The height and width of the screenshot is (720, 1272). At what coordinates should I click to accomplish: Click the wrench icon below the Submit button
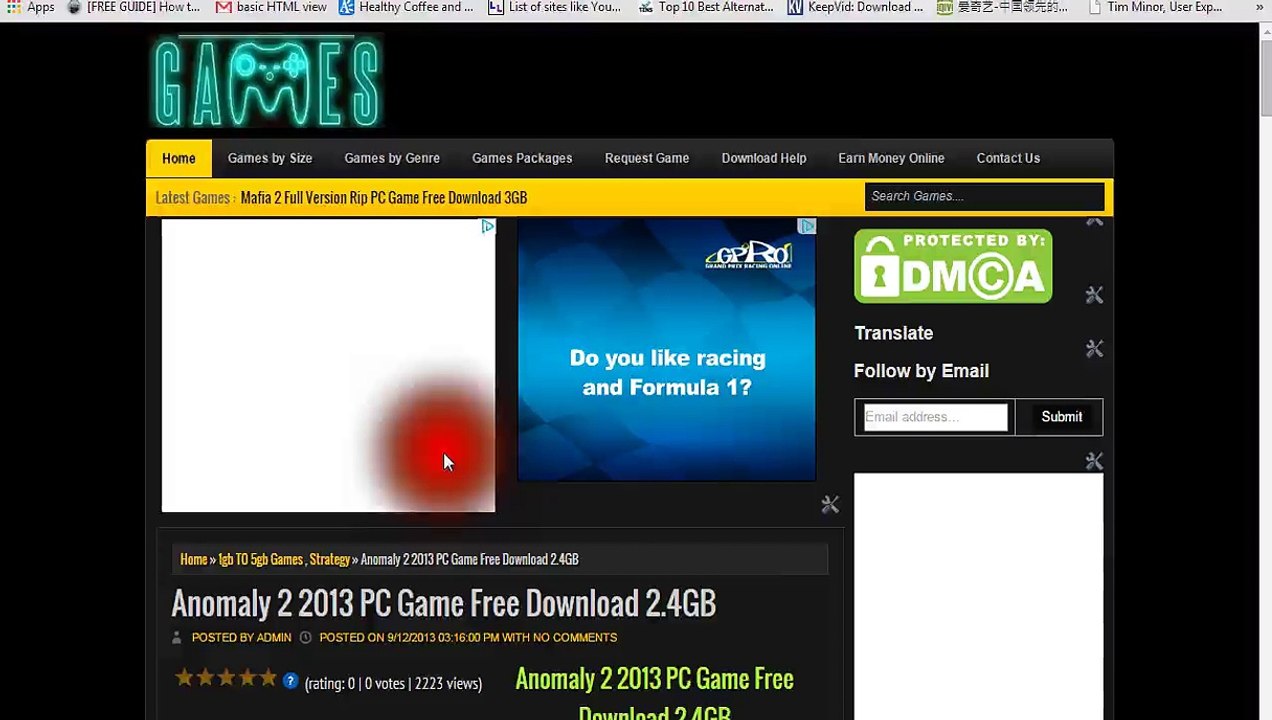pos(1094,461)
